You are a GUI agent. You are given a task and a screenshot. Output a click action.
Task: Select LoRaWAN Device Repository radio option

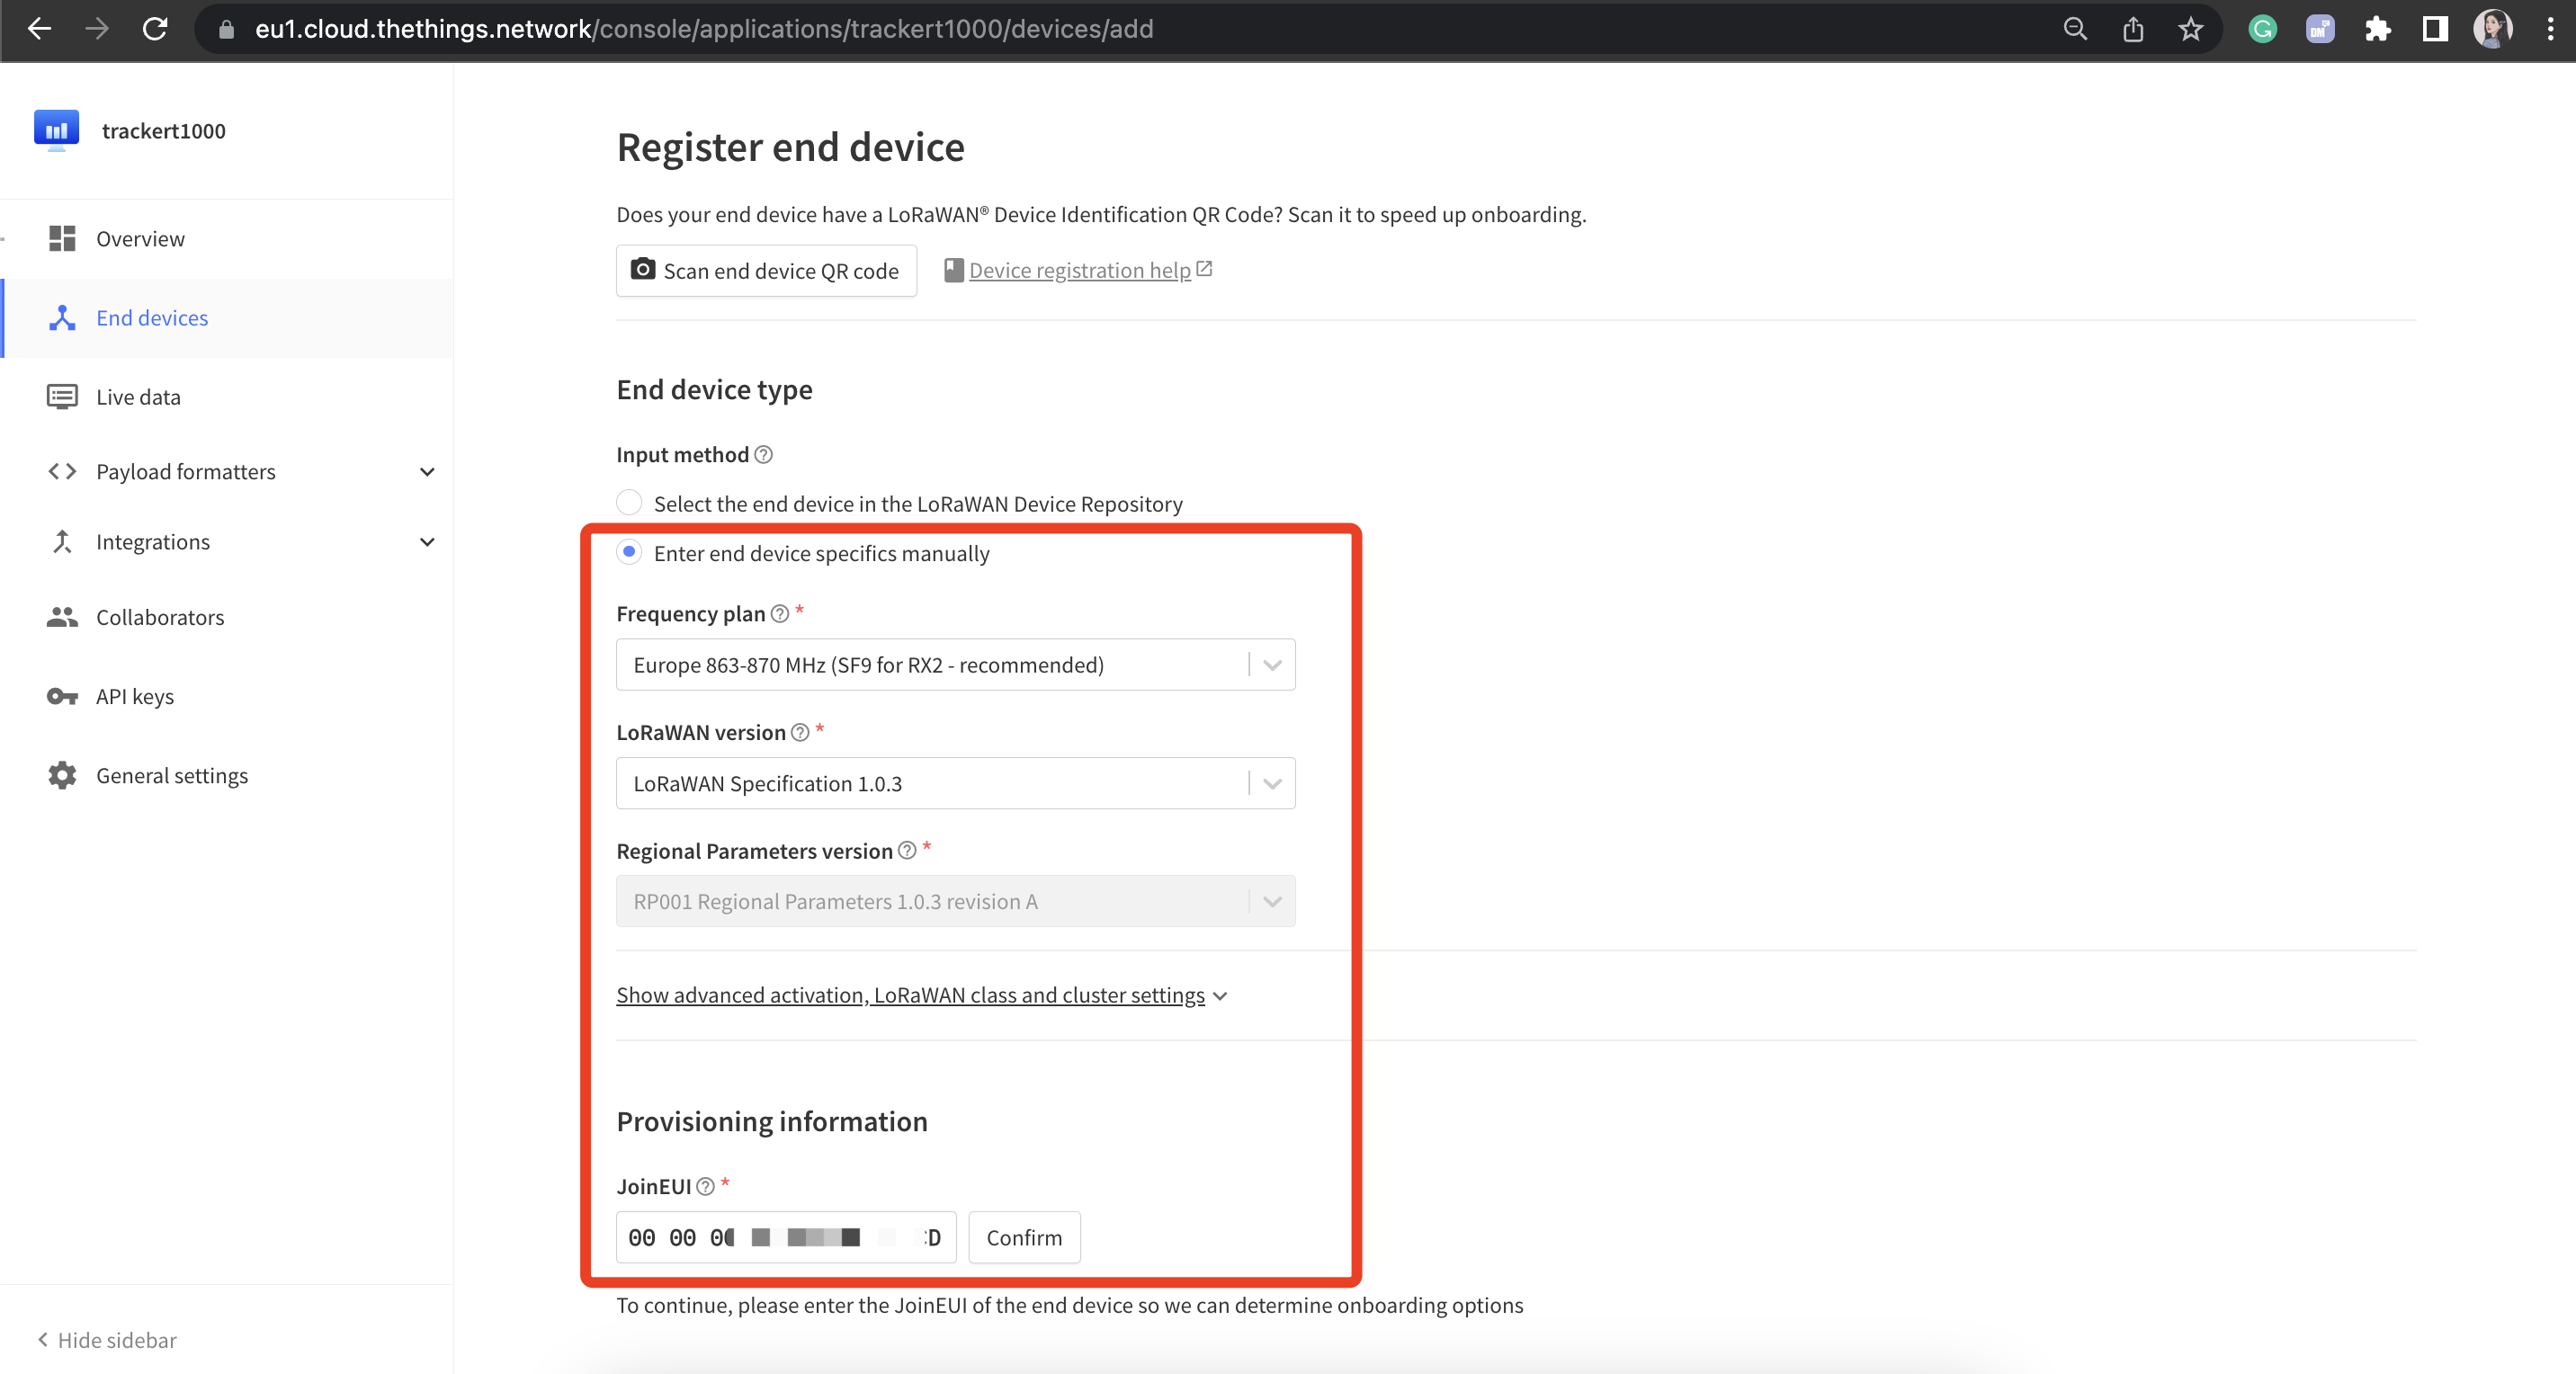(629, 502)
